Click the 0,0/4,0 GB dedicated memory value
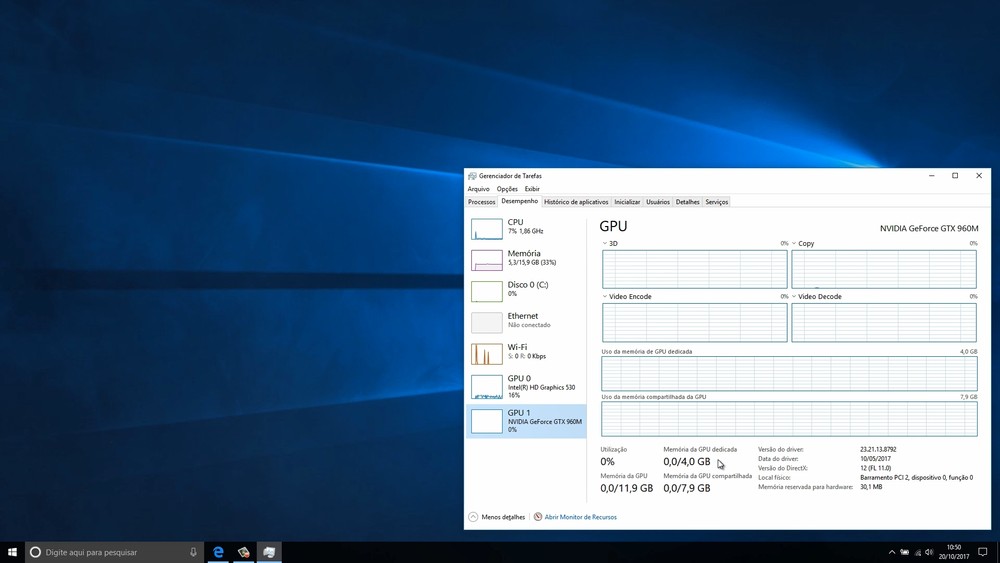The width and height of the screenshot is (1000, 563). pyautogui.click(x=687, y=462)
